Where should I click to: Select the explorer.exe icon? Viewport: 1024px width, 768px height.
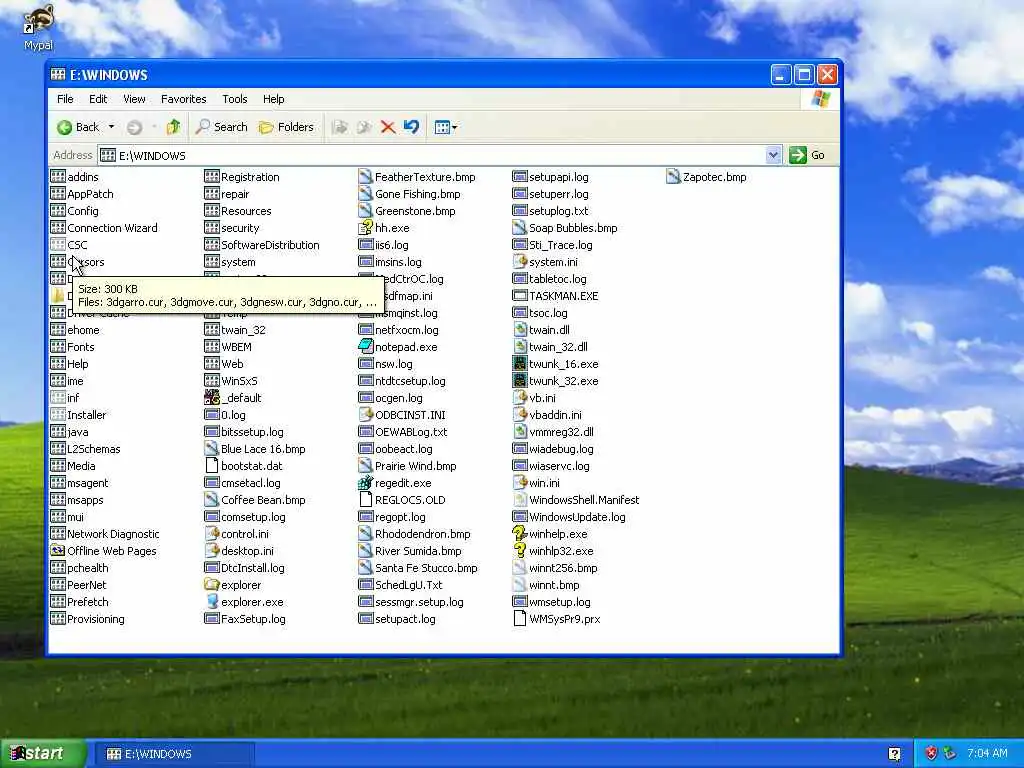212,601
